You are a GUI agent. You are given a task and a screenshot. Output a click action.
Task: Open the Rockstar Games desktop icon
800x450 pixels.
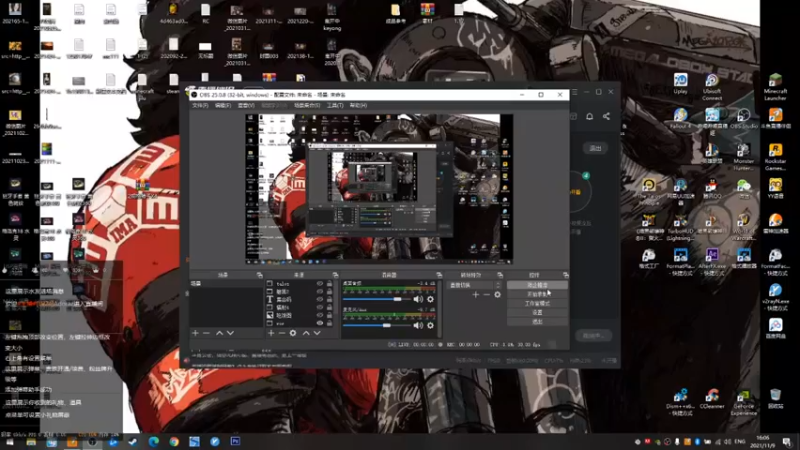[x=775, y=157]
